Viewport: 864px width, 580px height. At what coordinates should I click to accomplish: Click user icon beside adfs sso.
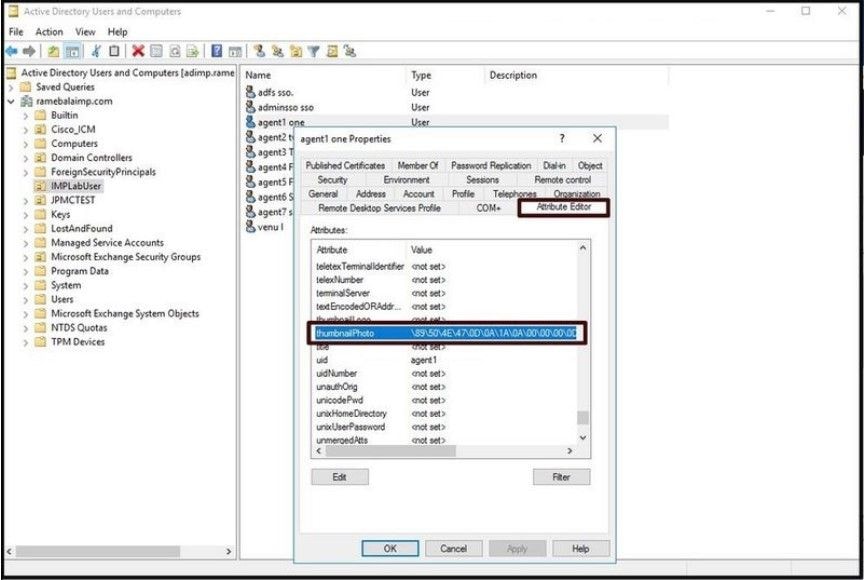point(251,92)
